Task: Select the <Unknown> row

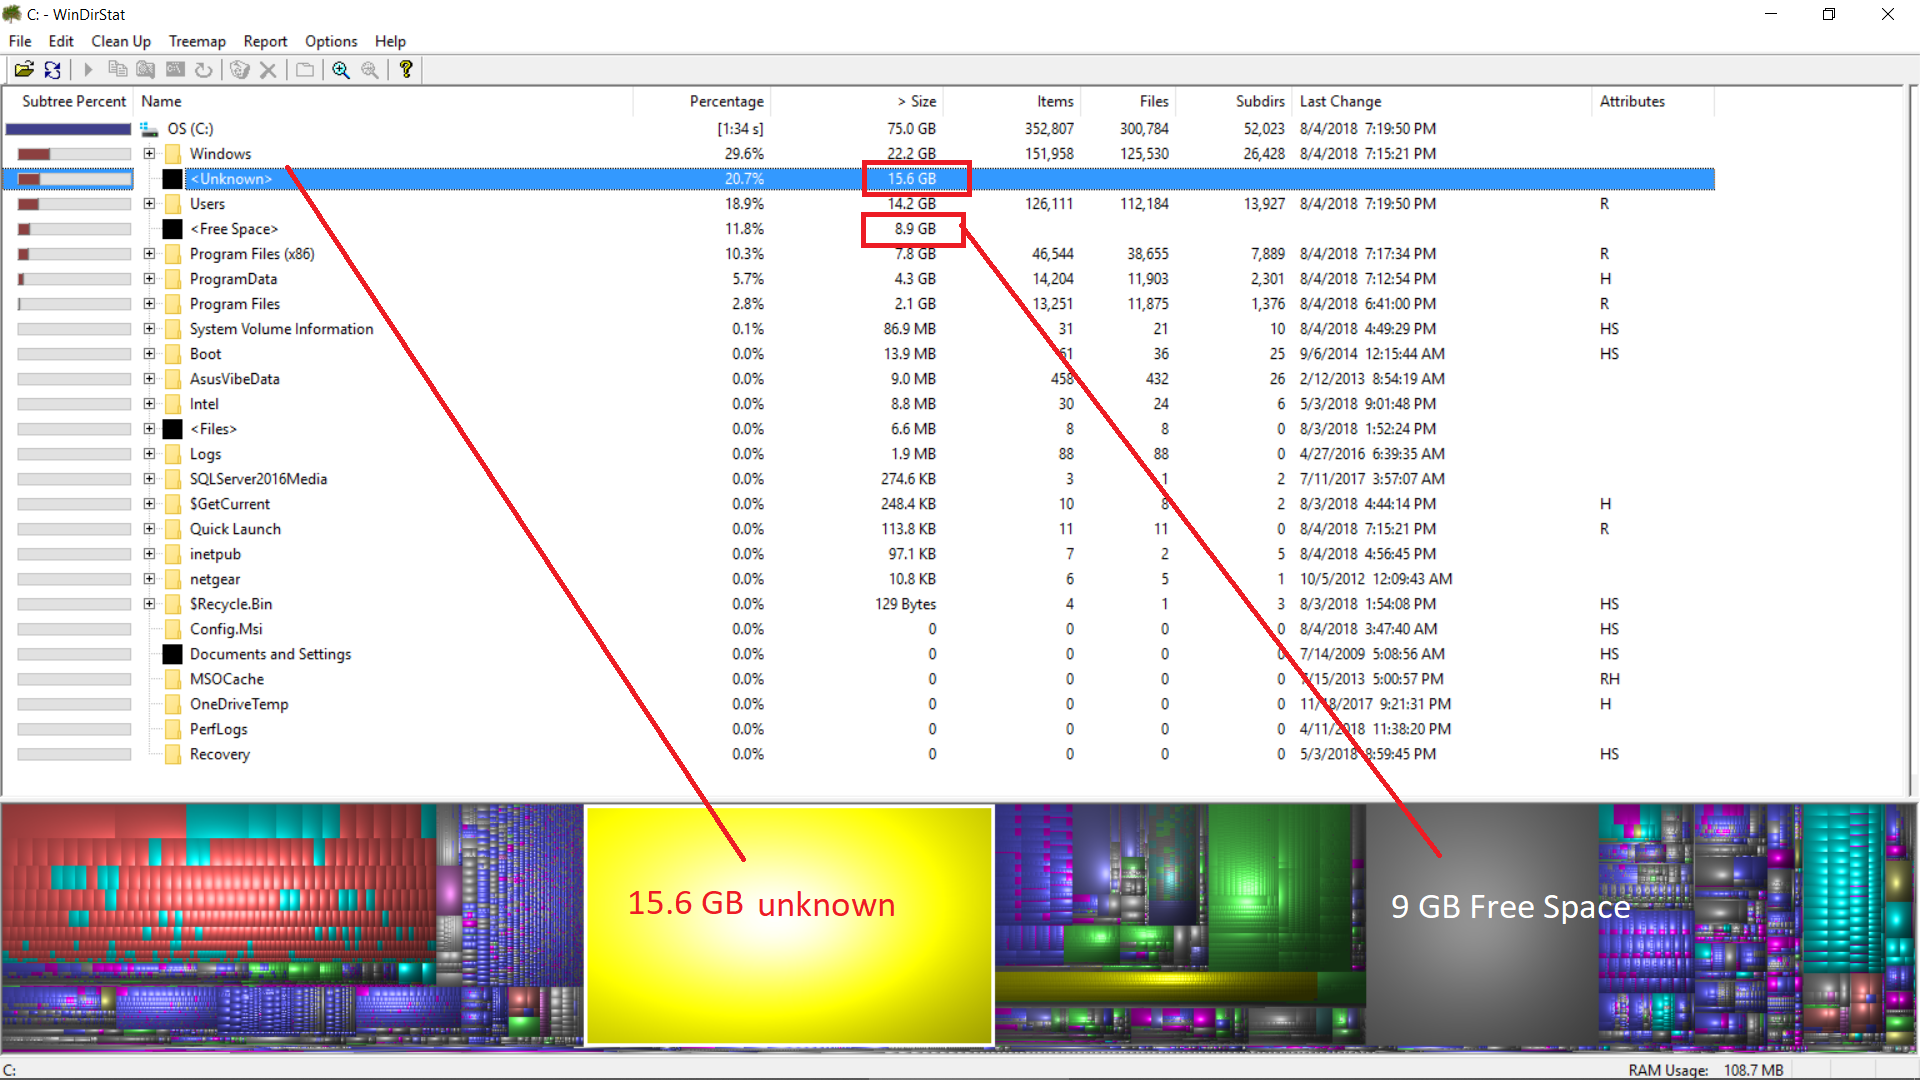Action: pyautogui.click(x=858, y=179)
